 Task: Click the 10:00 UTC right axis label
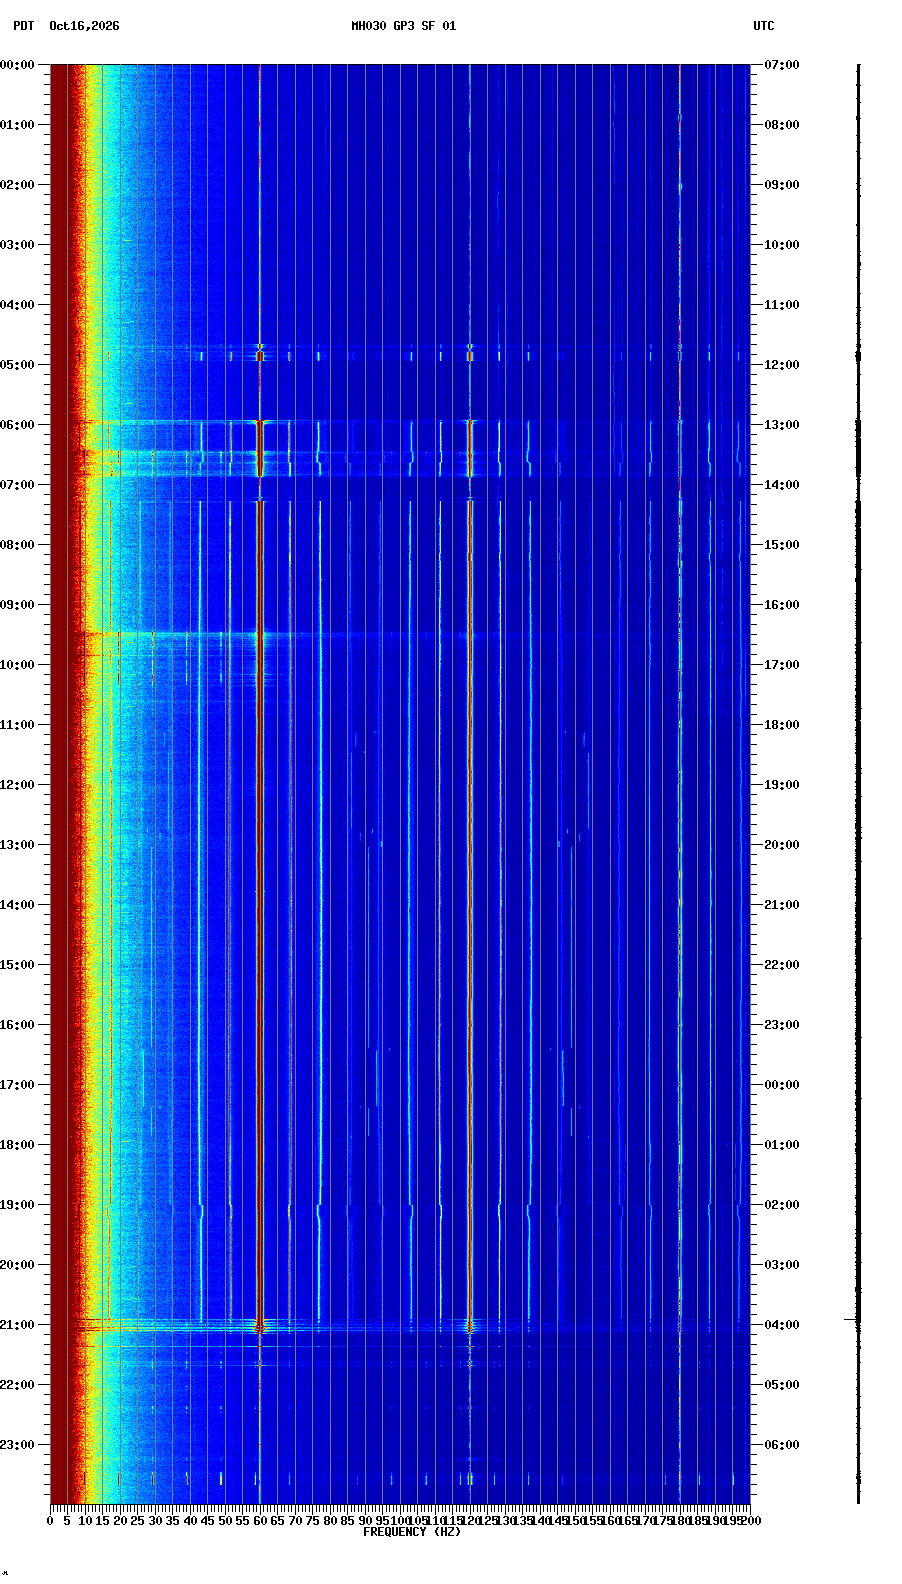click(782, 245)
